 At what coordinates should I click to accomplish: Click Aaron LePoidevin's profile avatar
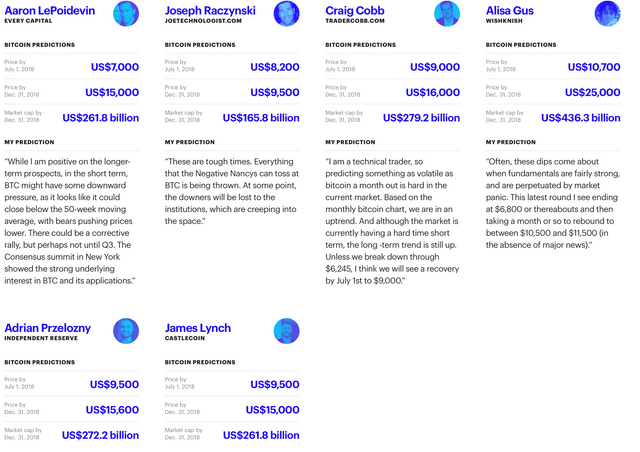(126, 14)
